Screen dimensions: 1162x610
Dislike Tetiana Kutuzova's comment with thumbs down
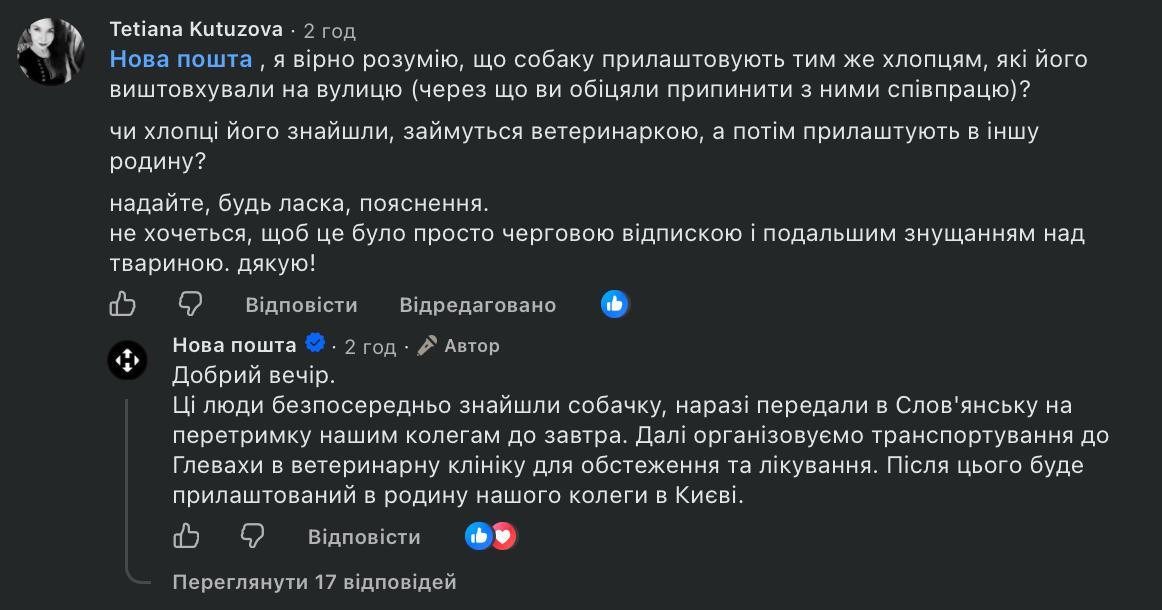[x=190, y=304]
